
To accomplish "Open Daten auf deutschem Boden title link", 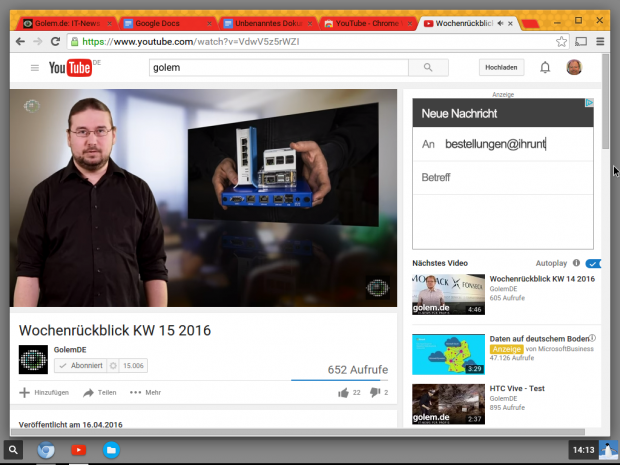I will pyautogui.click(x=539, y=339).
